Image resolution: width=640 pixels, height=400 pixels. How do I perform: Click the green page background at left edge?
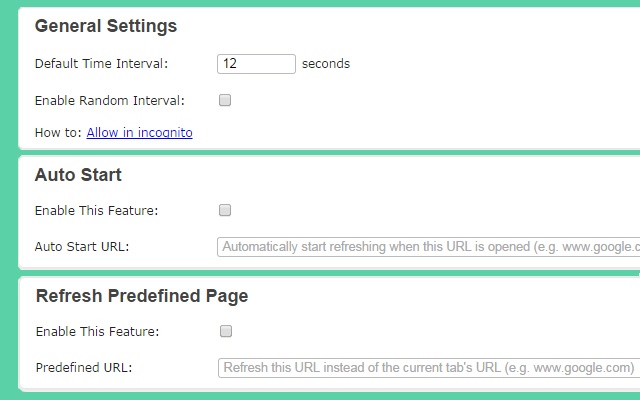(8, 200)
